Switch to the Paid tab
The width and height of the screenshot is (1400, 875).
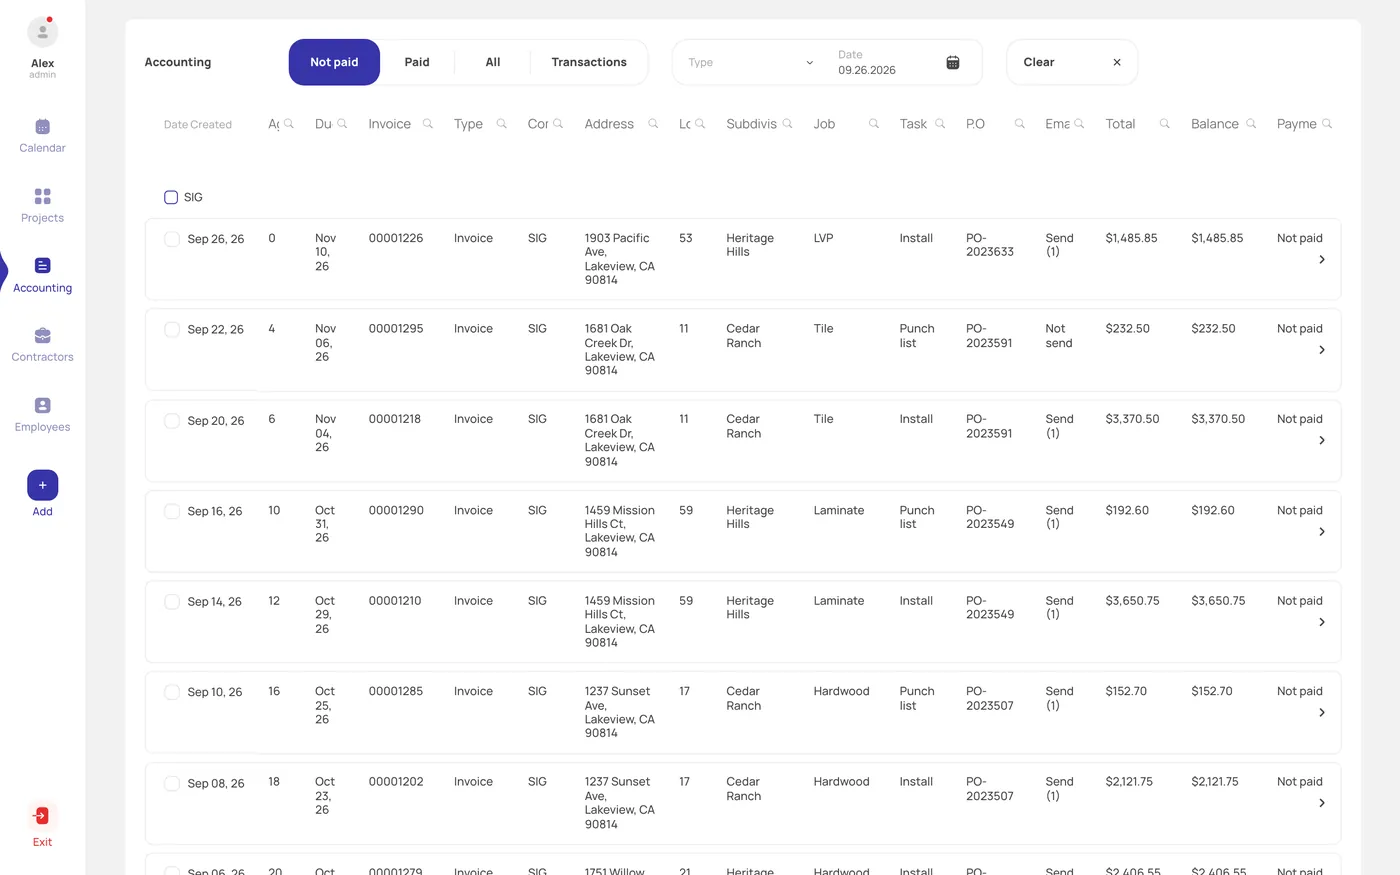(417, 62)
